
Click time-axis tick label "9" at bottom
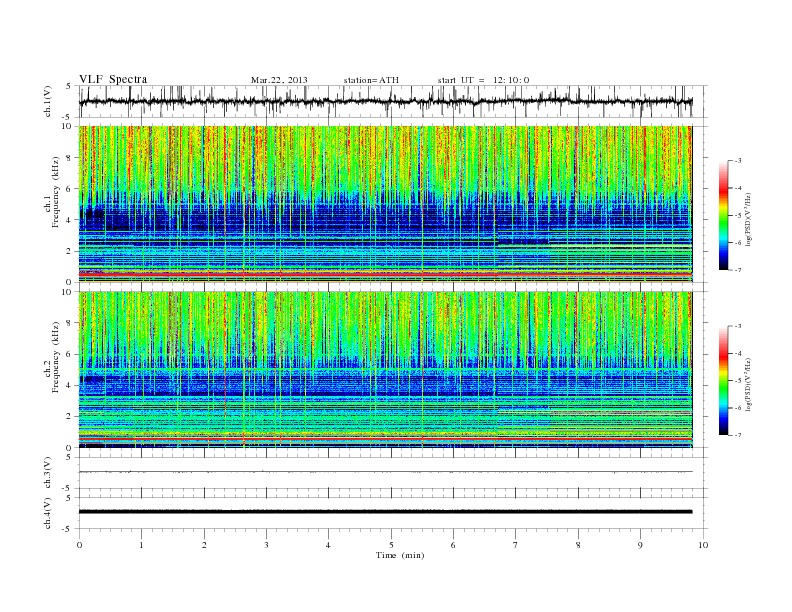coord(640,545)
